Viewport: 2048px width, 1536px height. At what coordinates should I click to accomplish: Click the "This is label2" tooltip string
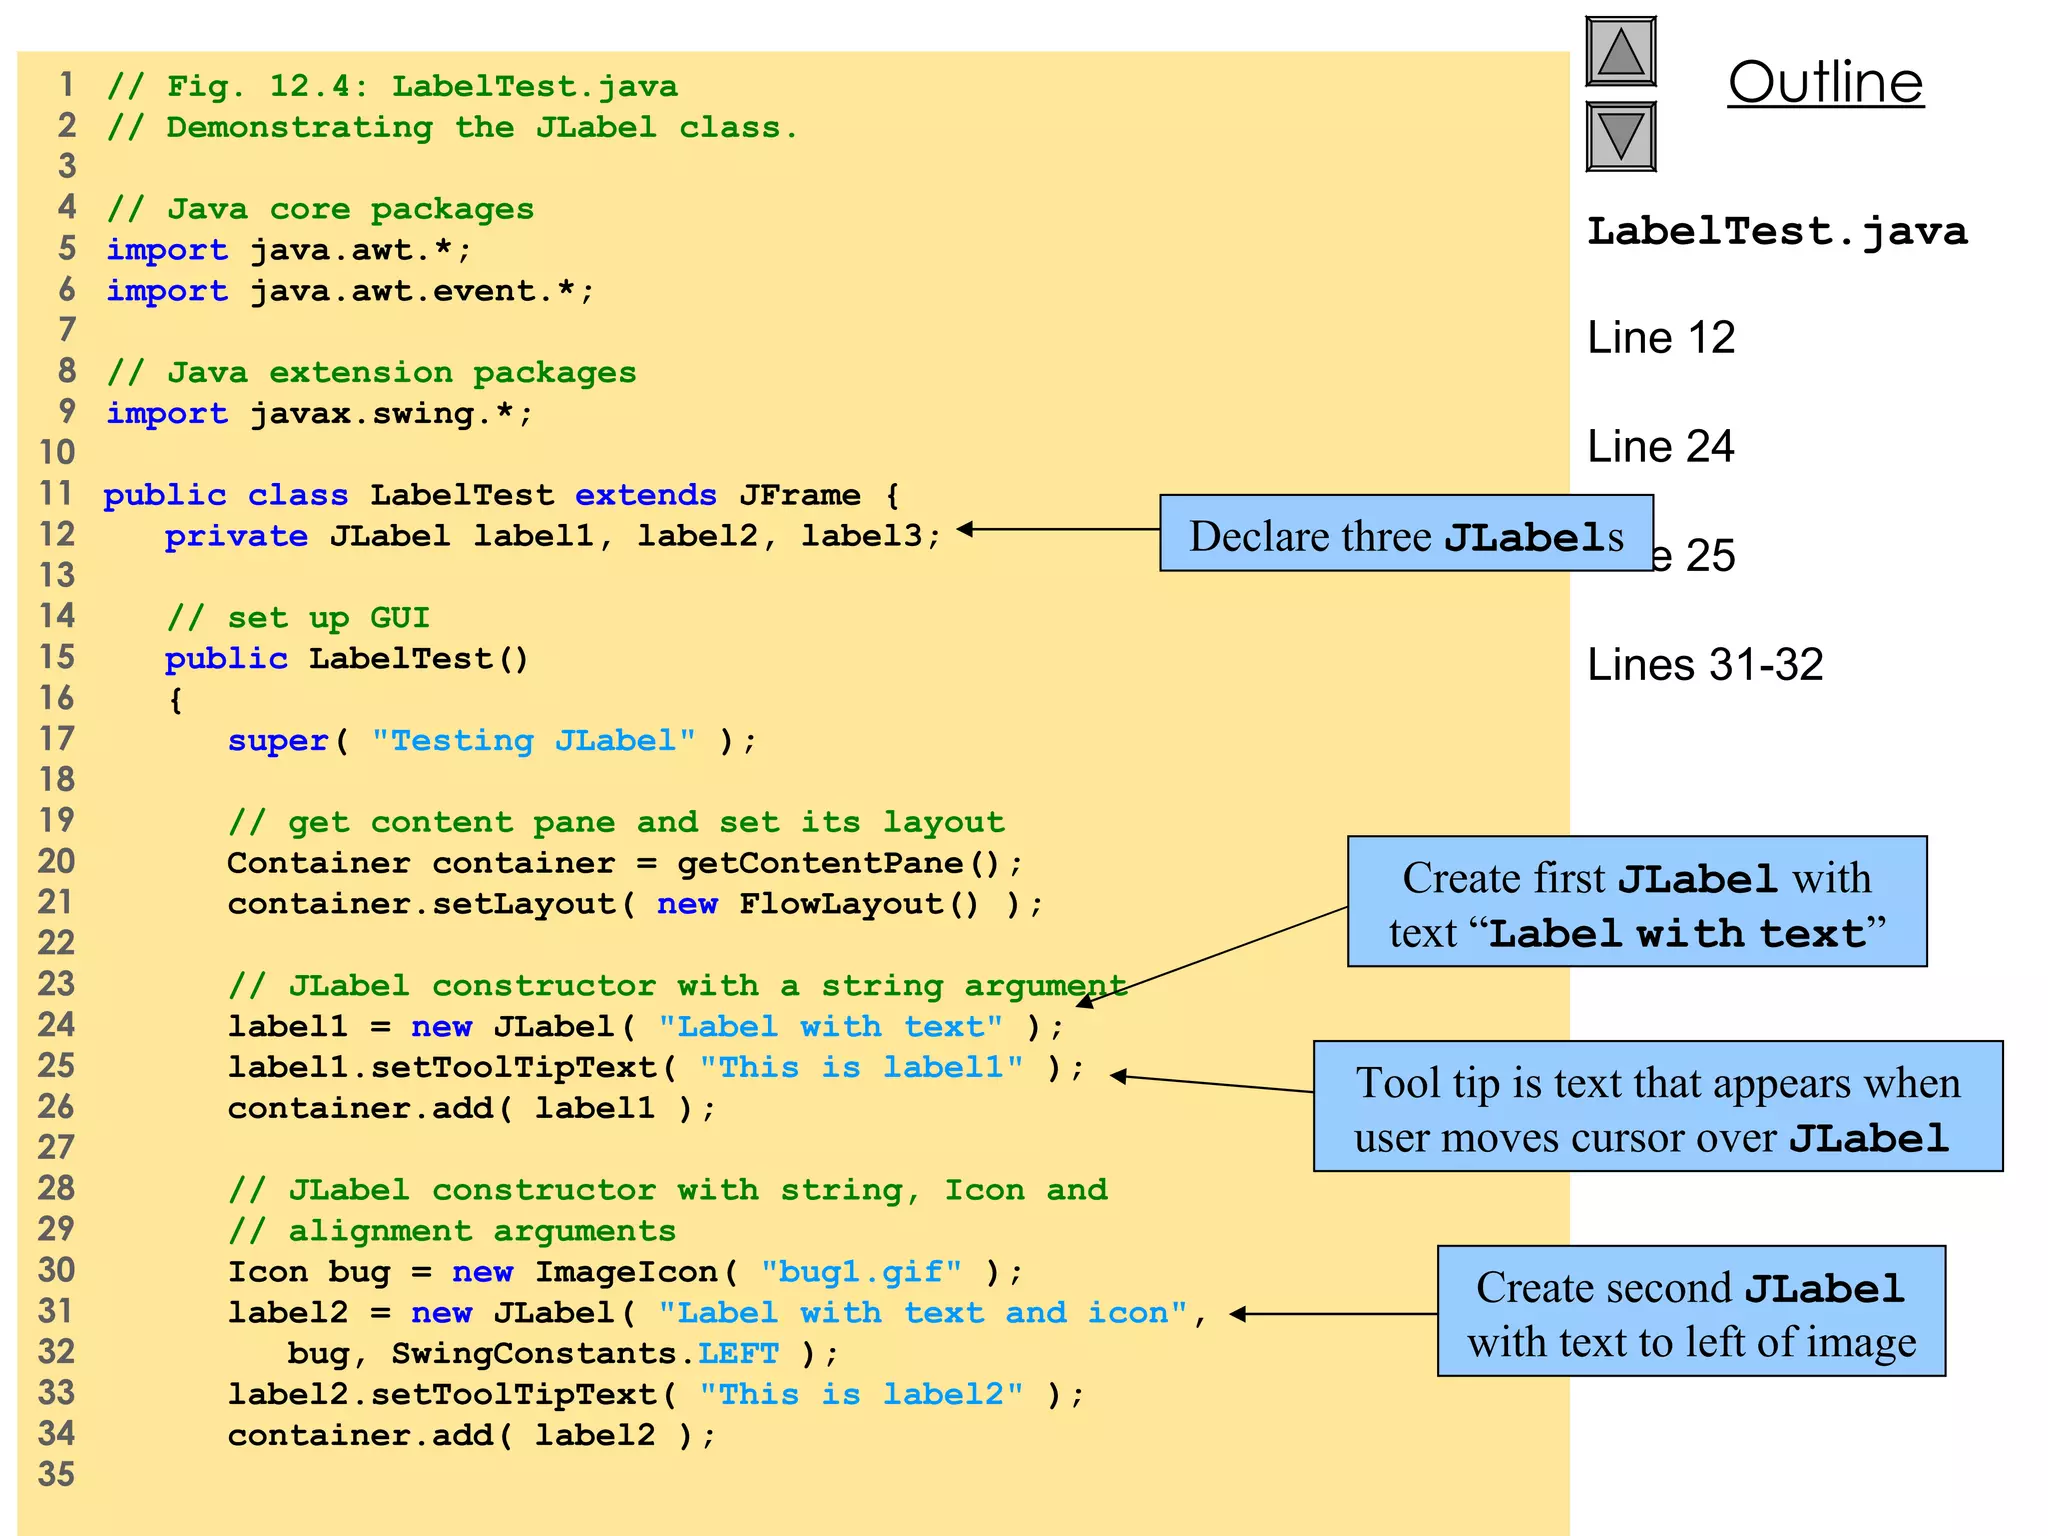point(860,1394)
